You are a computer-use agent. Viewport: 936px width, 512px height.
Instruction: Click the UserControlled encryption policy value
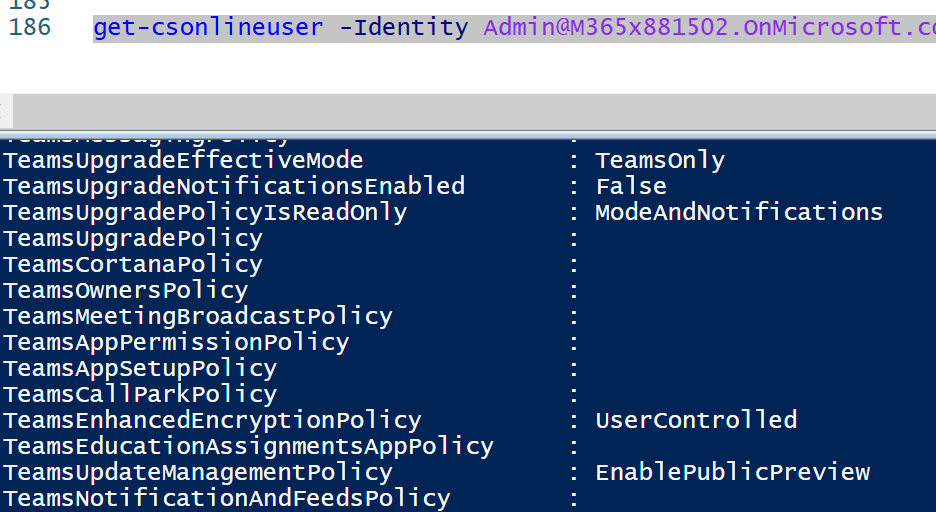696,420
